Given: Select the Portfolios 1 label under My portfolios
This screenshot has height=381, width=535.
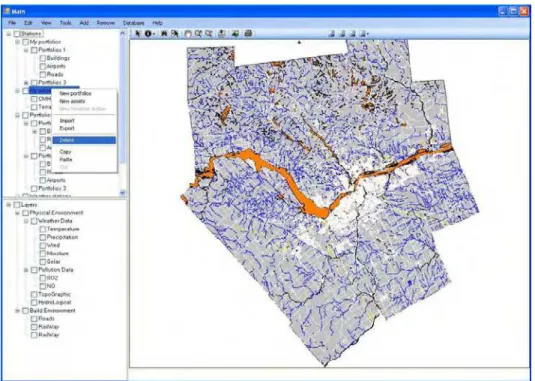Looking at the screenshot, I should (x=52, y=50).
